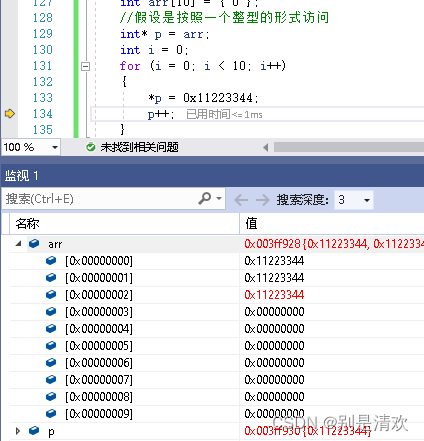The width and height of the screenshot is (424, 441).
Task: Click the 0x00000000 value of [0x00000004]
Action: (274, 329)
